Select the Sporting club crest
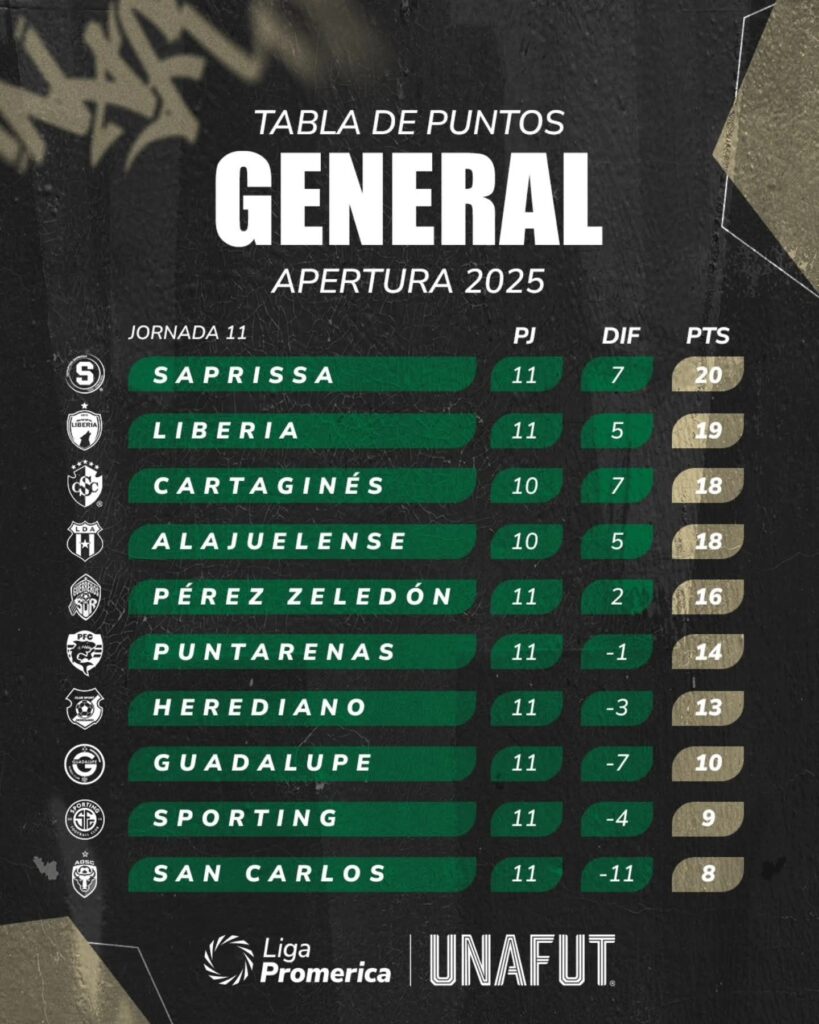Screen dimensions: 819x1024 pos(84,818)
